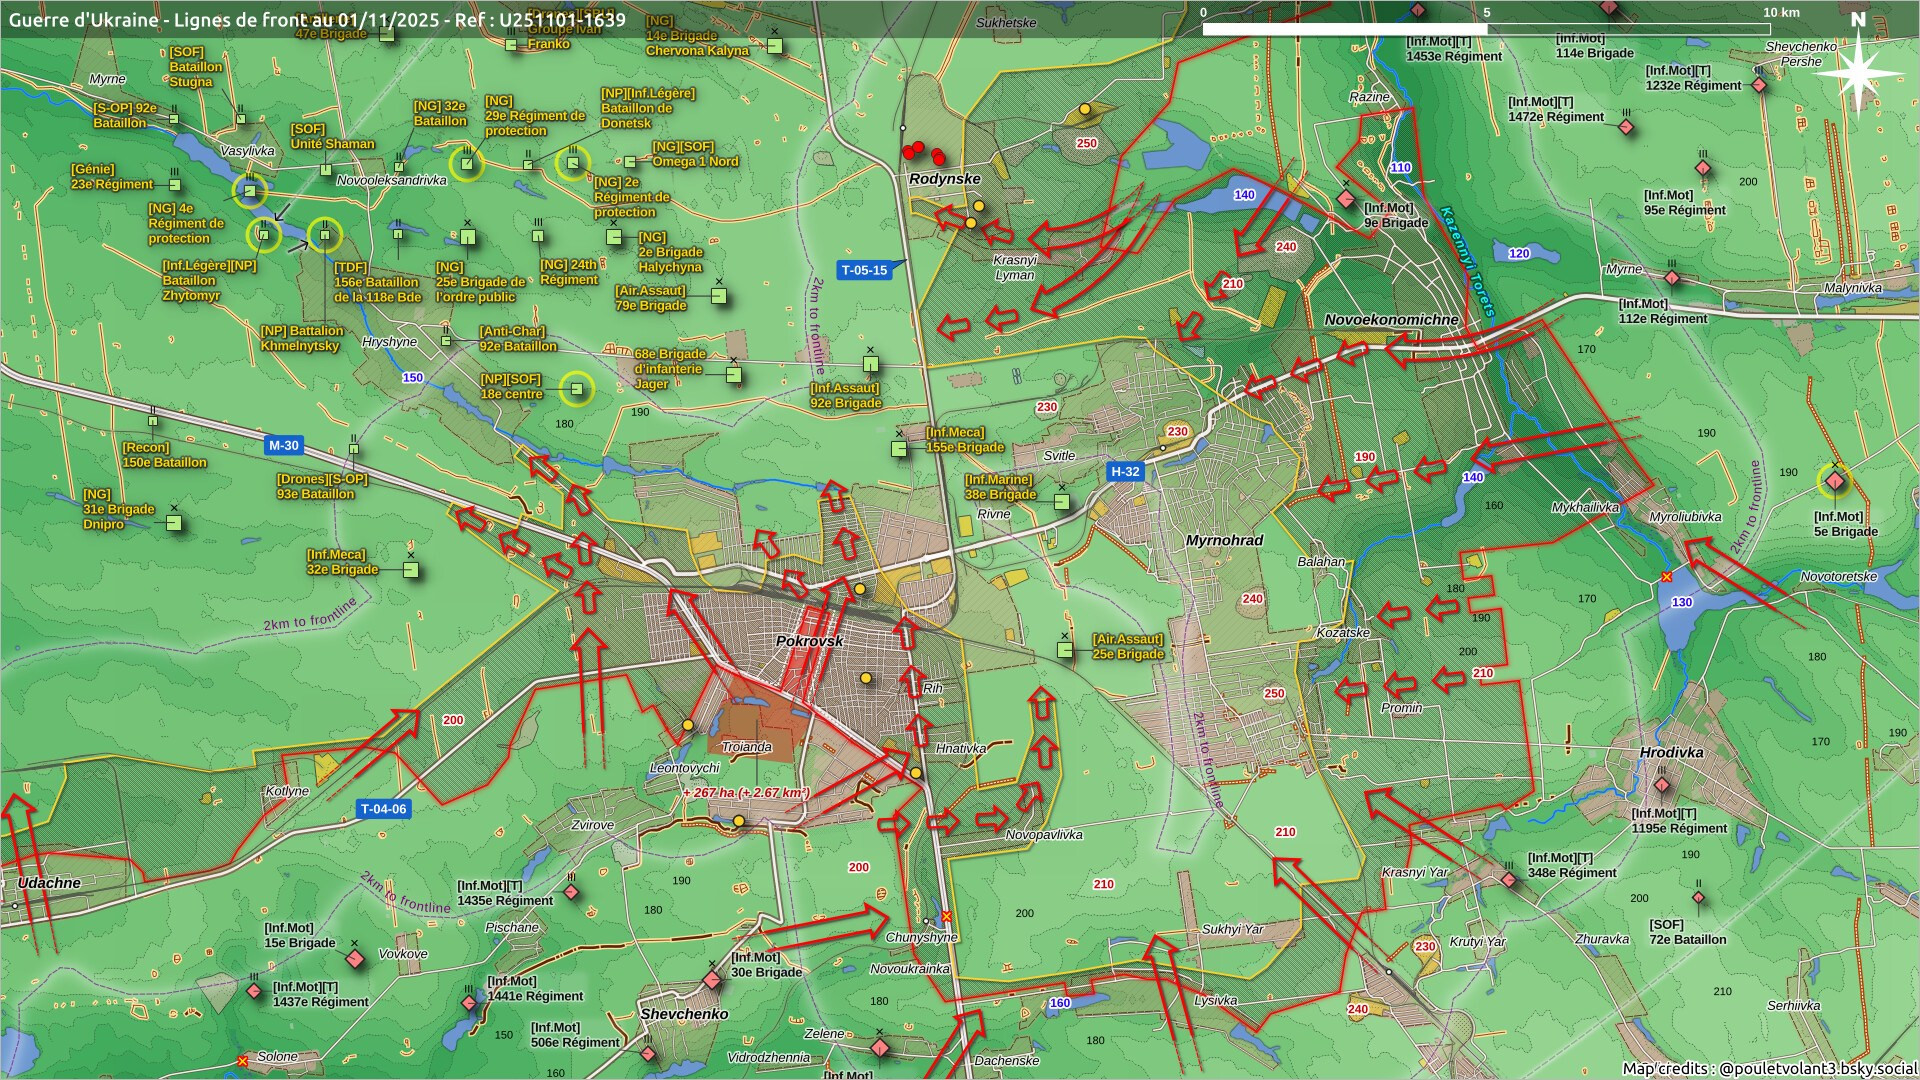
Task: Click the H-32 road shield
Action: coord(1125,472)
